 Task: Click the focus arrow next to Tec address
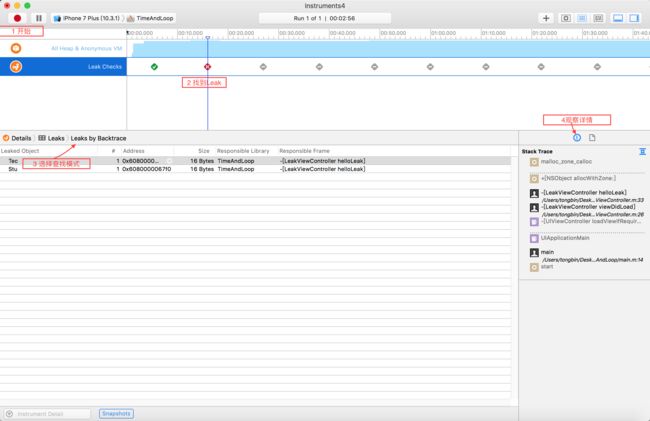[169, 161]
